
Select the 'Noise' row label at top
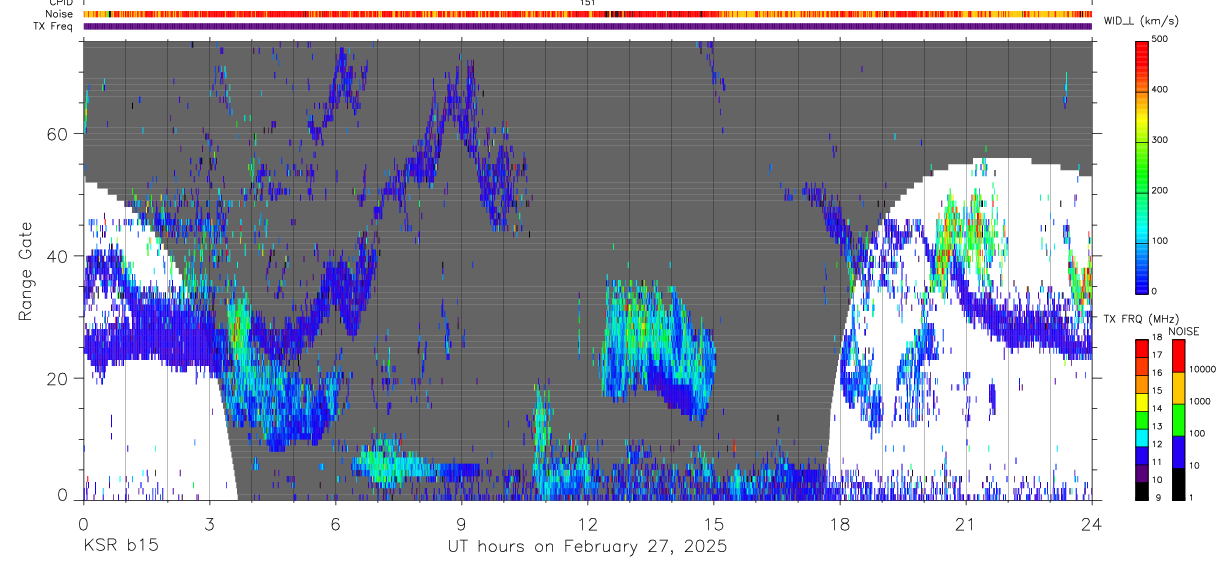pyautogui.click(x=58, y=14)
